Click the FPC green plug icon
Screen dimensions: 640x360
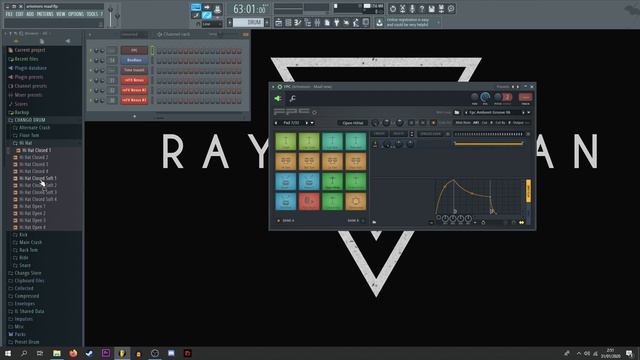(x=278, y=98)
